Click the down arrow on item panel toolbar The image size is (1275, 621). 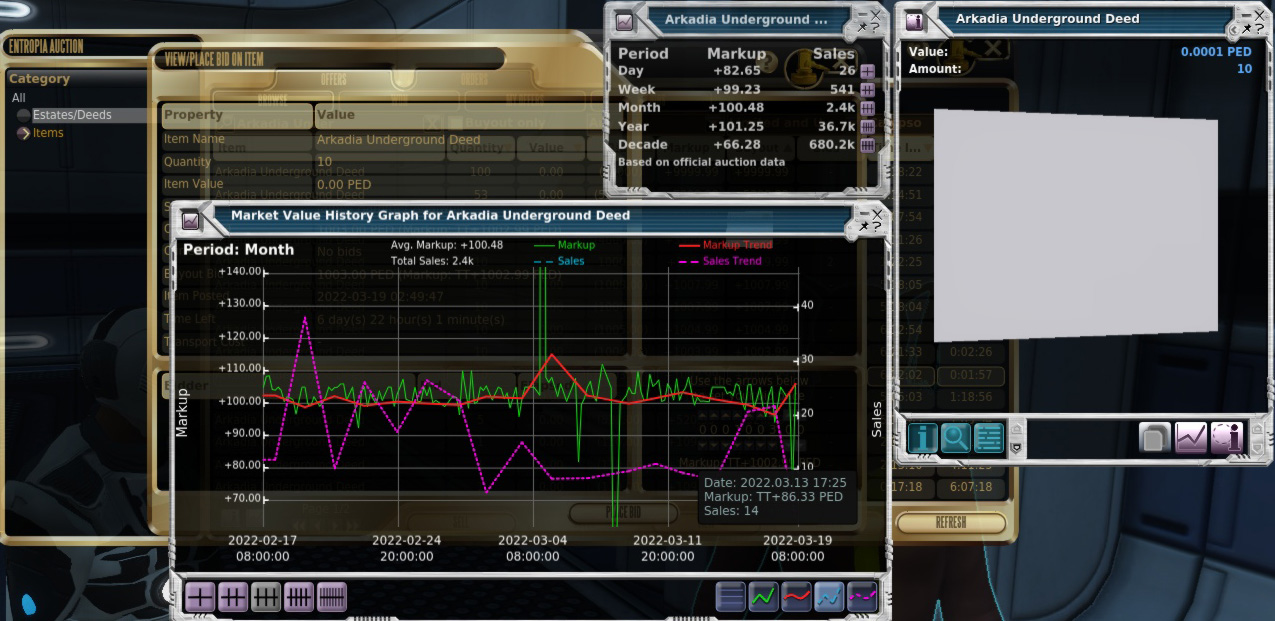click(x=1017, y=448)
